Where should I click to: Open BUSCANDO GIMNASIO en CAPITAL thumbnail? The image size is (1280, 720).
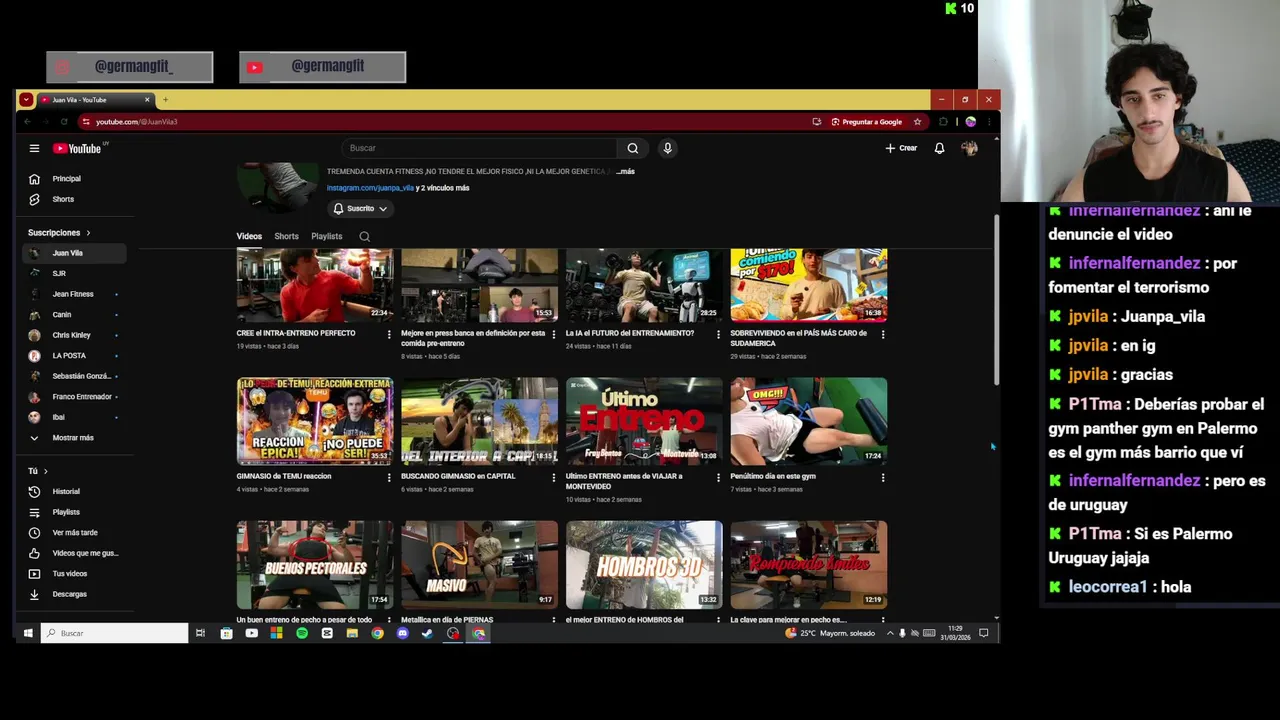(479, 421)
